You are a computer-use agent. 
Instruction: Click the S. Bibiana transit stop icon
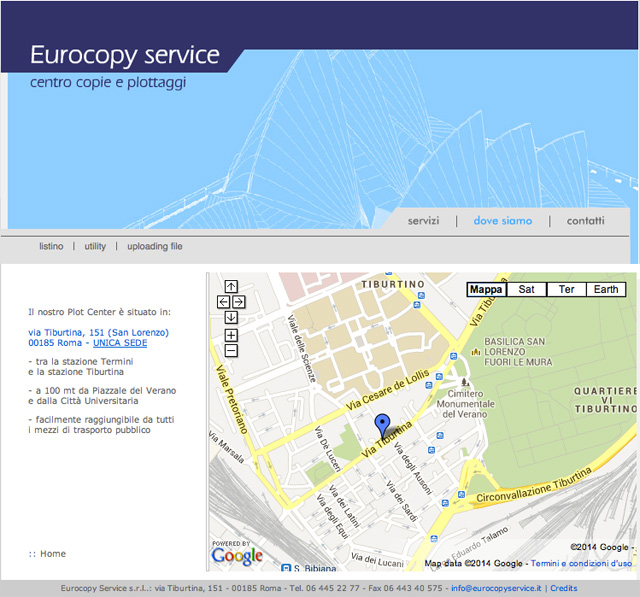tap(286, 568)
